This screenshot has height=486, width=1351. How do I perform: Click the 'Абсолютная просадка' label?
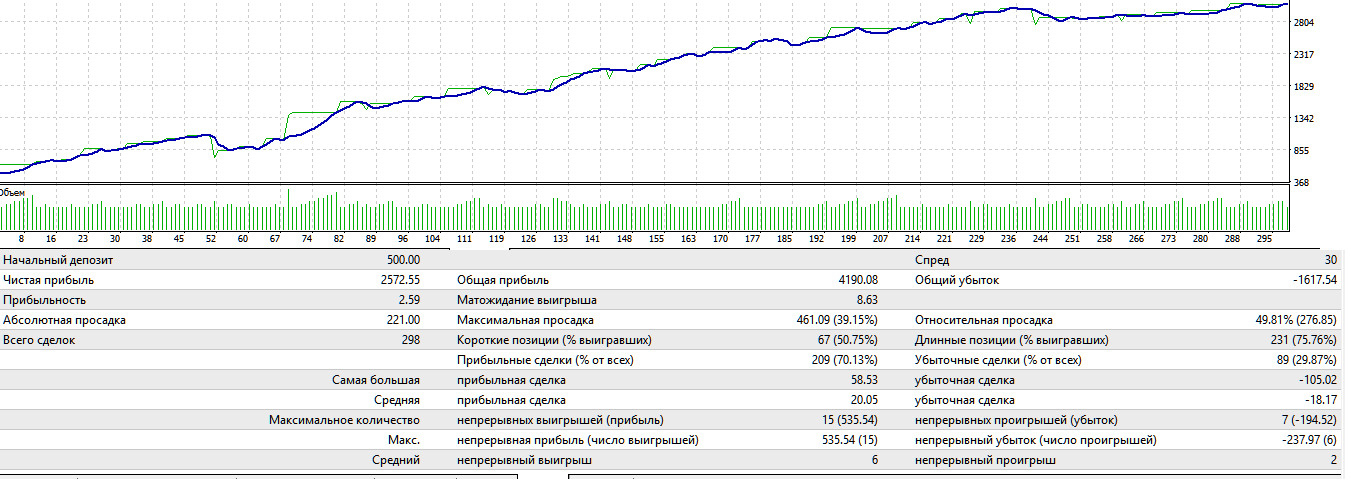pyautogui.click(x=64, y=320)
